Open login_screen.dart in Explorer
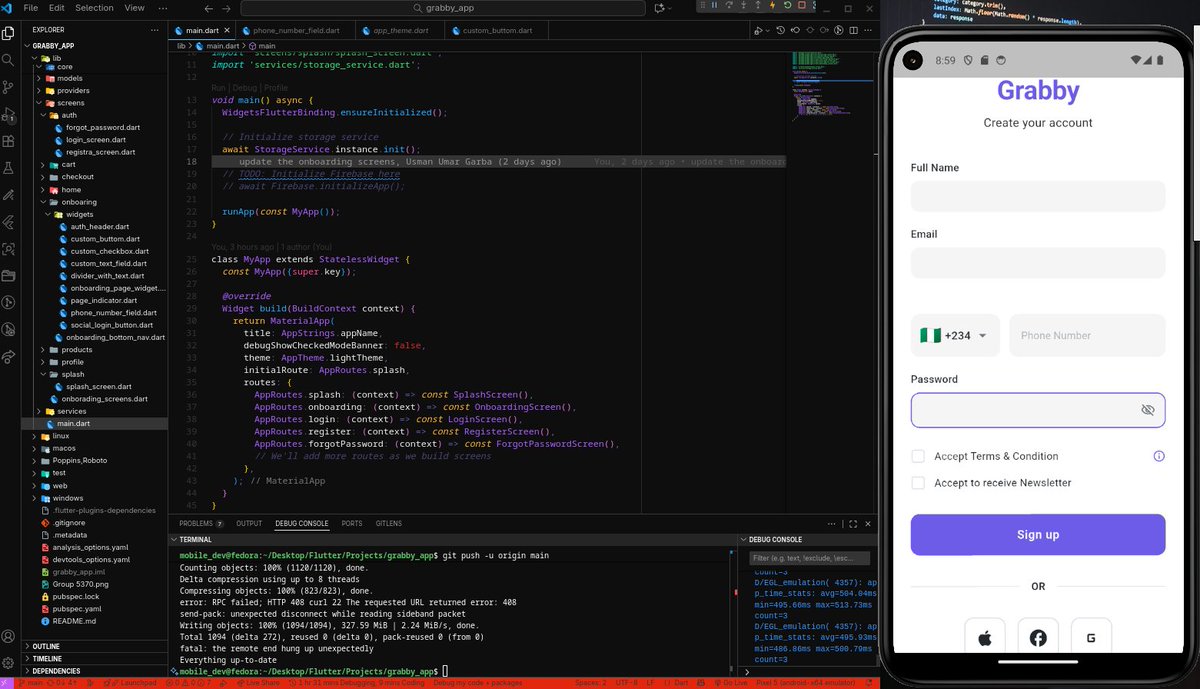This screenshot has height=689, width=1200. pyautogui.click(x=96, y=140)
